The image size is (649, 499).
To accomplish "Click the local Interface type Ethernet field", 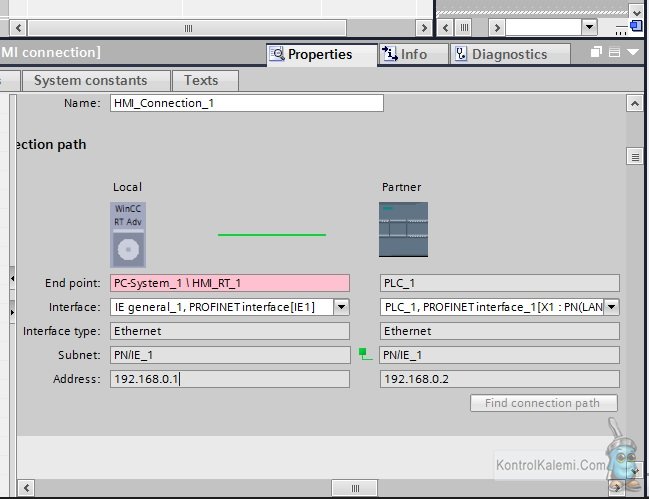I will 230,331.
